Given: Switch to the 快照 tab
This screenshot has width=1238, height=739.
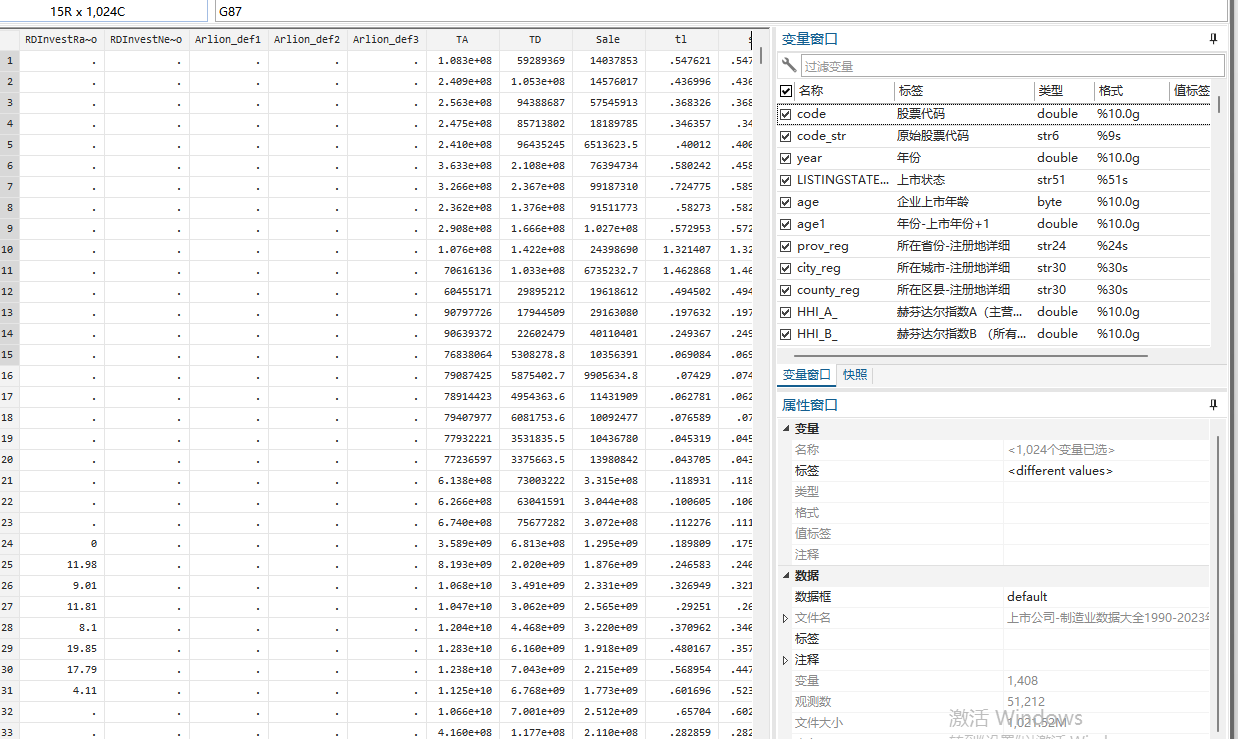Looking at the screenshot, I should click(x=855, y=375).
